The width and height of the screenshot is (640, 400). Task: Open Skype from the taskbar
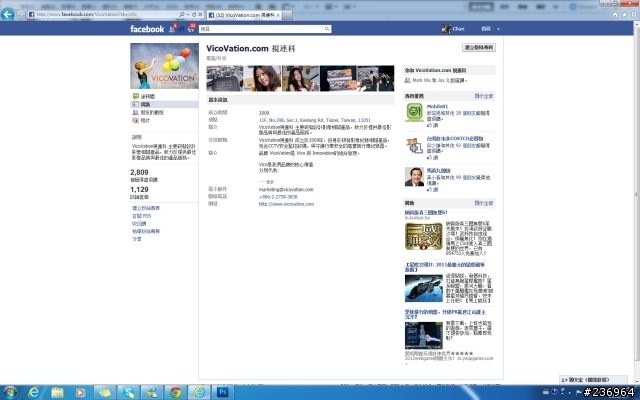pos(128,393)
